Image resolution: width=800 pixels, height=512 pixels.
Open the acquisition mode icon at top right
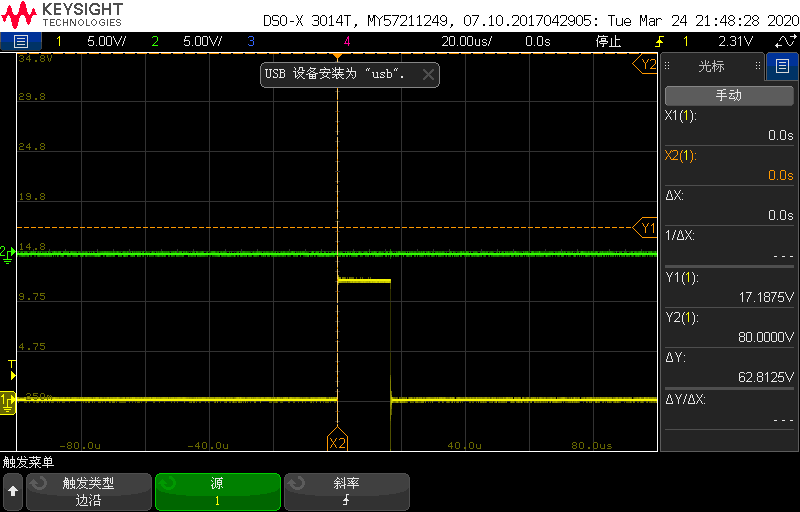click(x=785, y=41)
